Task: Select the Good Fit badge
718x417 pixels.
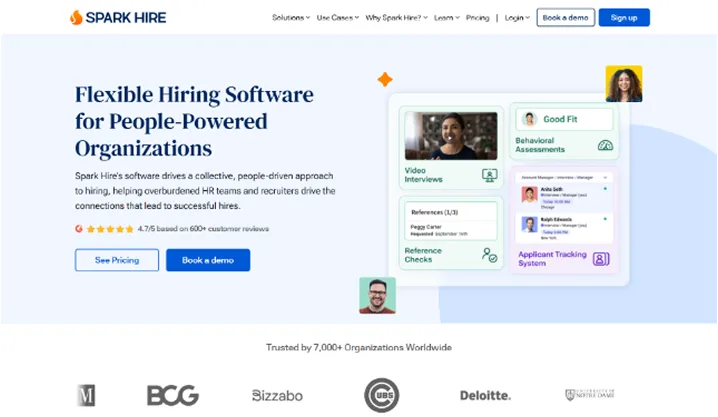Action: 564,119
